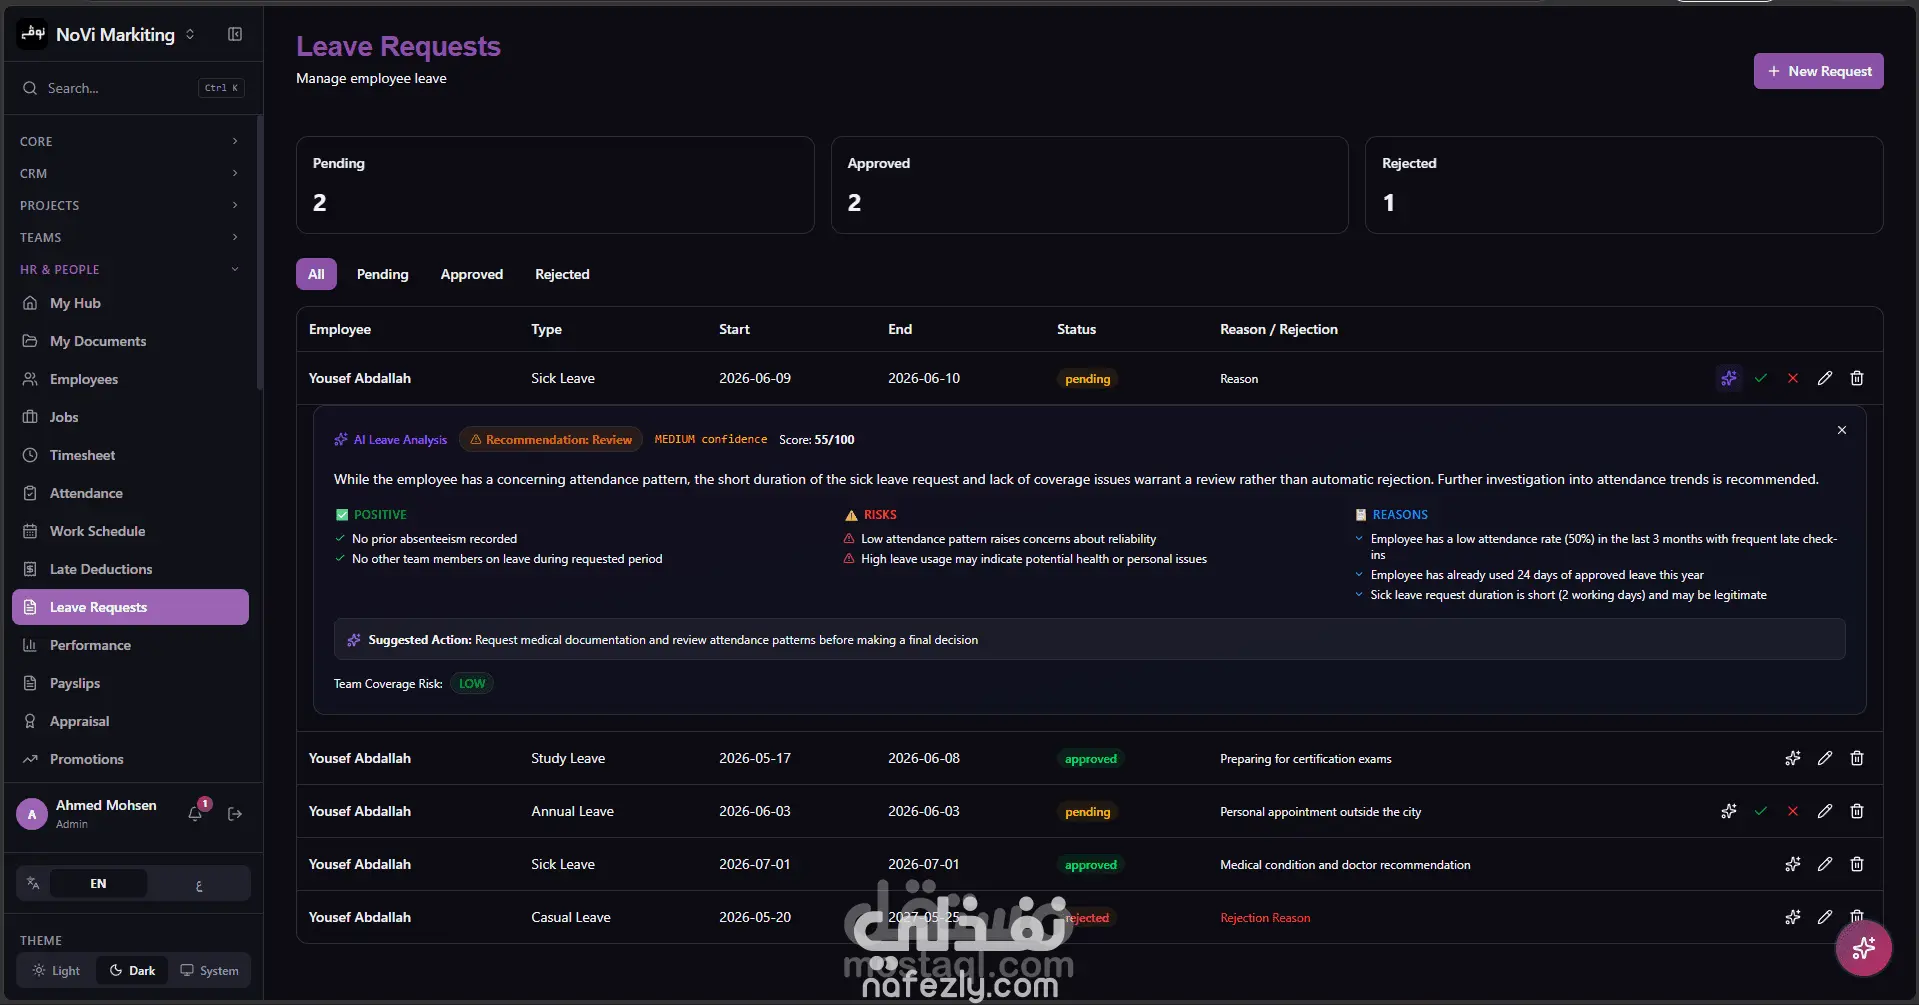Switch theme to Light
This screenshot has width=1919, height=1005.
56,970
